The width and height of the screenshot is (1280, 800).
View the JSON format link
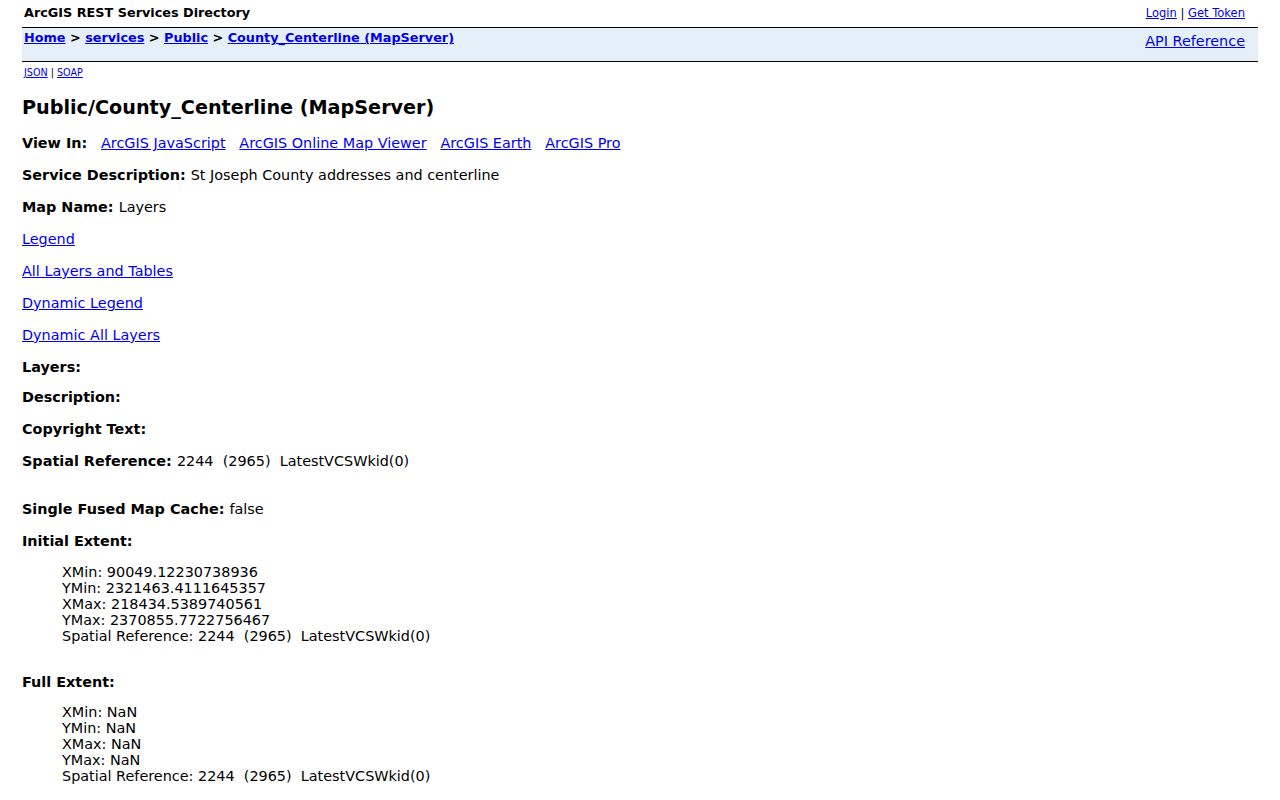point(36,73)
